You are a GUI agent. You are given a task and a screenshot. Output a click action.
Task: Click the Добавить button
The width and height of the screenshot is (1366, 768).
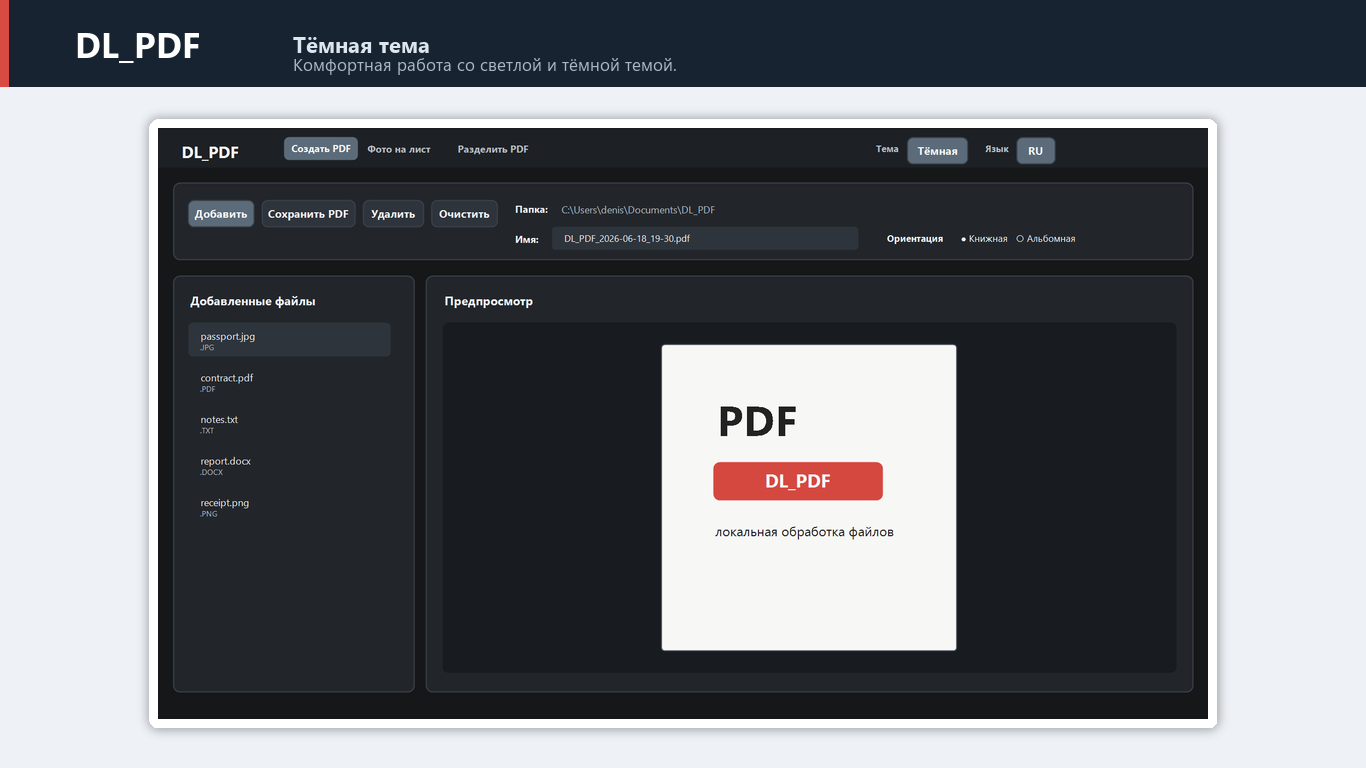pyautogui.click(x=221, y=214)
